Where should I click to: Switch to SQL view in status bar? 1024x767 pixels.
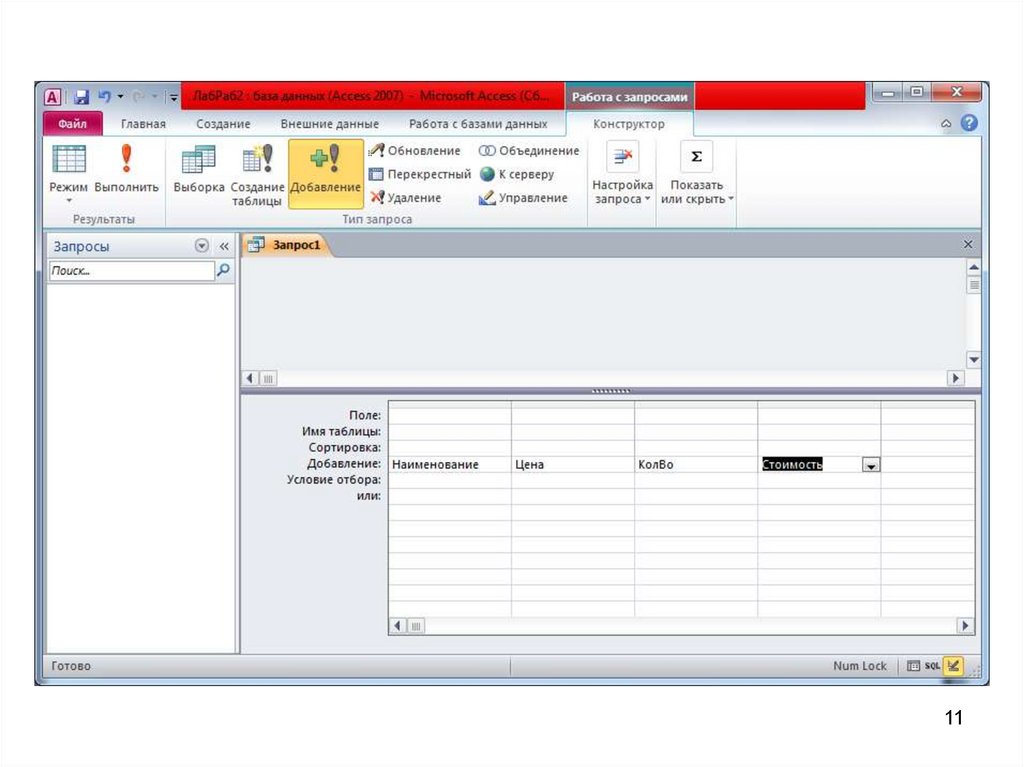(931, 666)
